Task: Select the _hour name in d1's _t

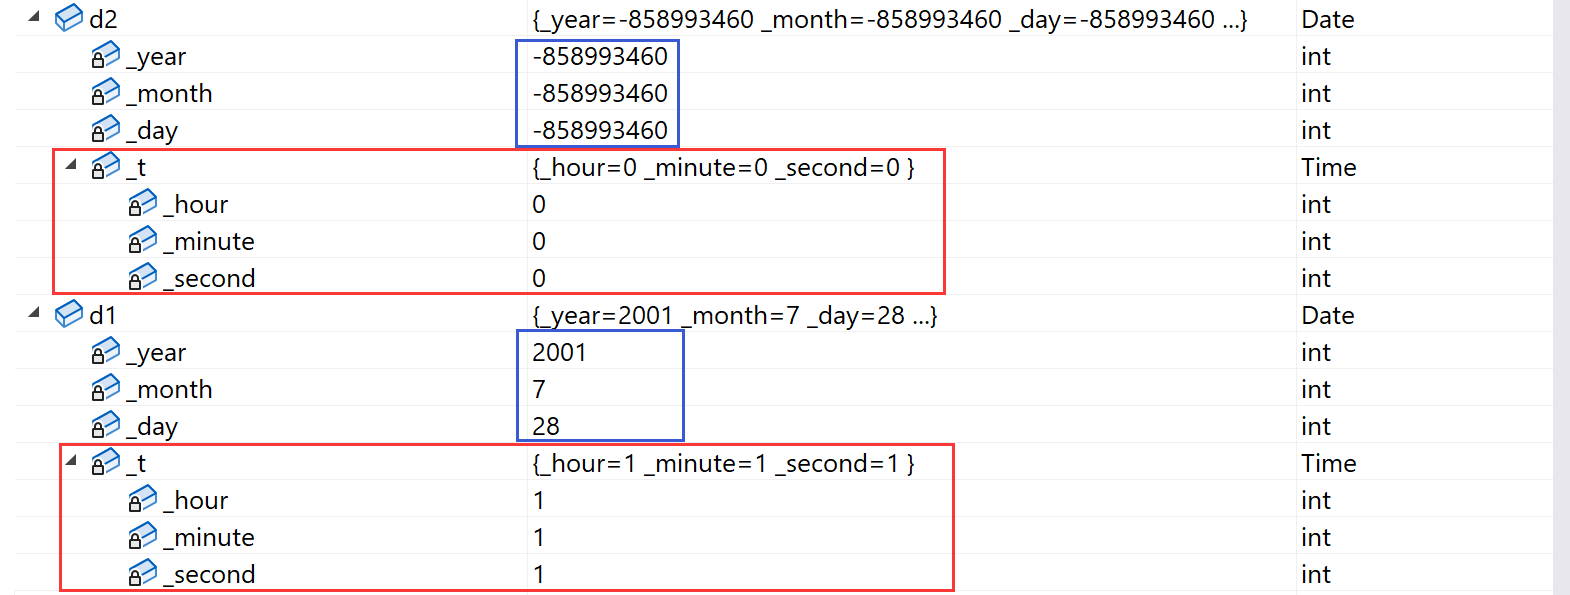Action: point(196,501)
